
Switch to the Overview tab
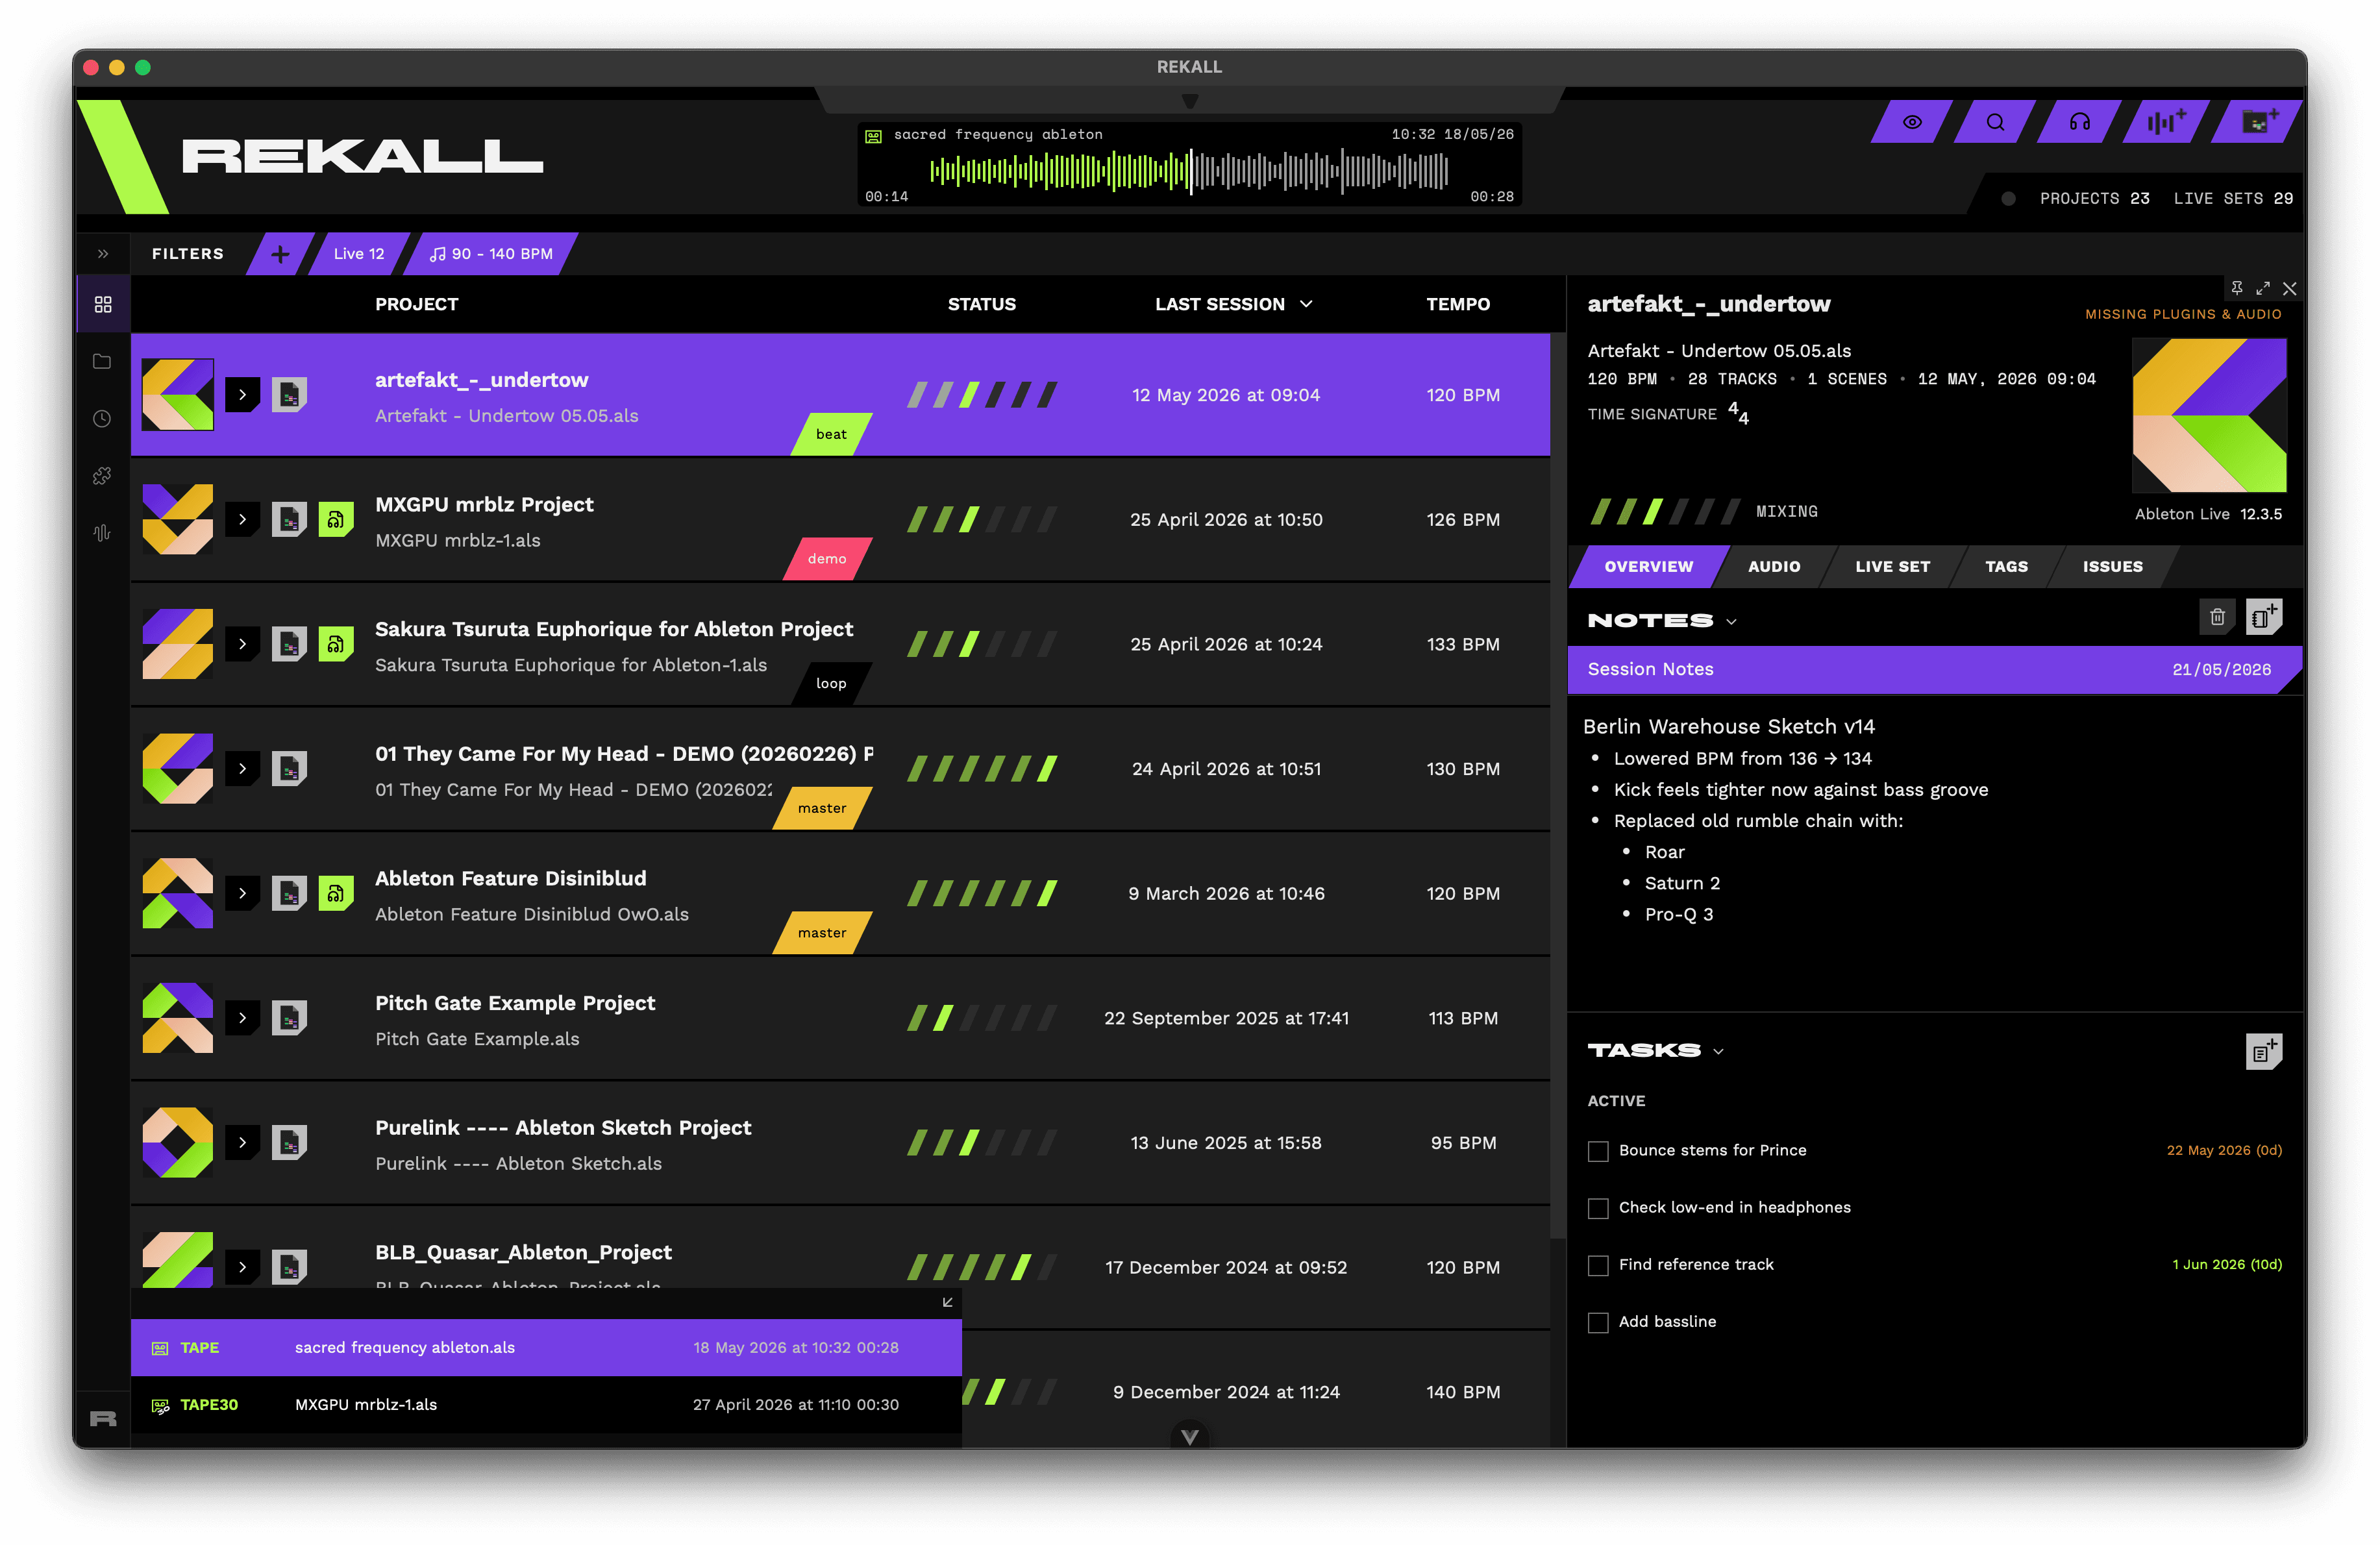pos(1648,566)
